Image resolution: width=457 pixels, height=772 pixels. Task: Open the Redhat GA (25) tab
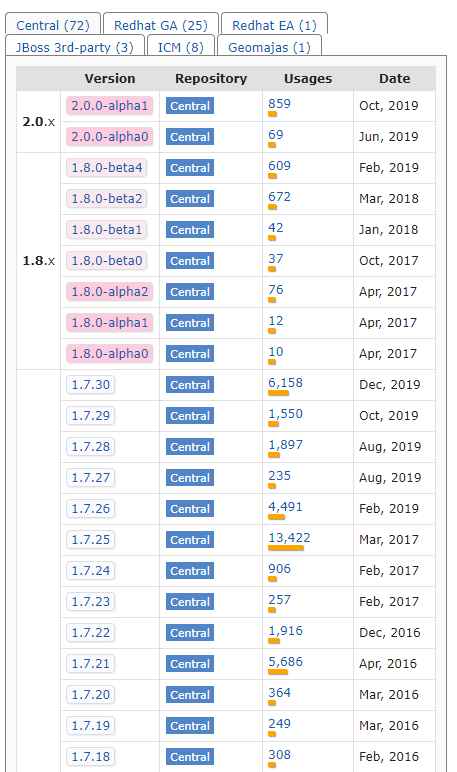tap(161, 25)
